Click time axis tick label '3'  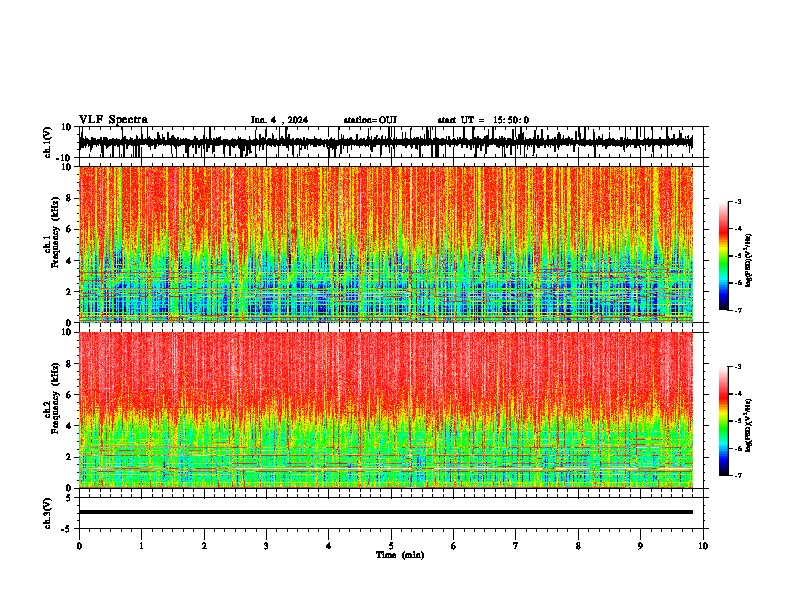266,546
